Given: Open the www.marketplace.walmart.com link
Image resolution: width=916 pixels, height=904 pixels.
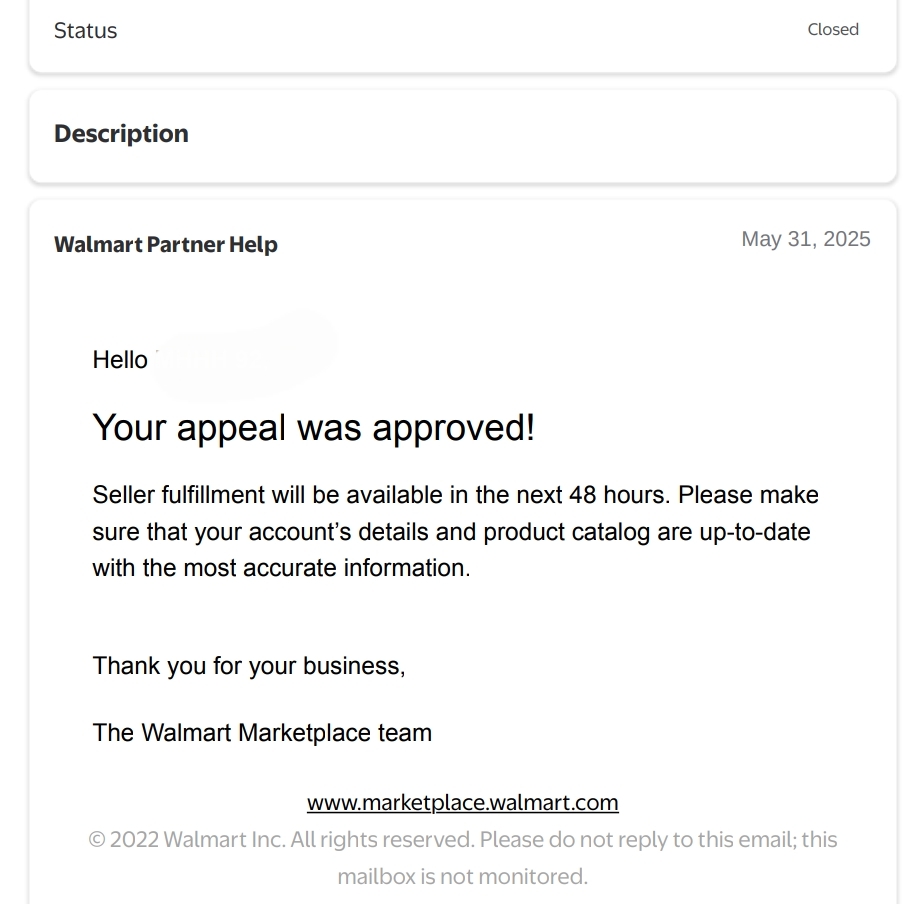Looking at the screenshot, I should coord(462,803).
